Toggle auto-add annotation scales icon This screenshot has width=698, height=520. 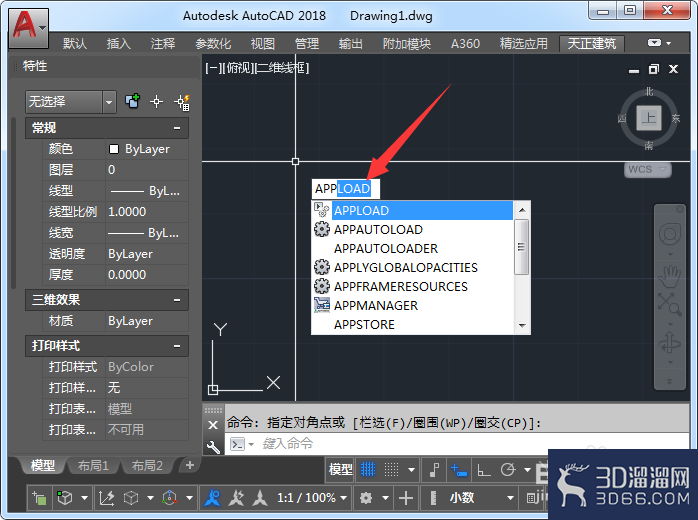point(236,497)
